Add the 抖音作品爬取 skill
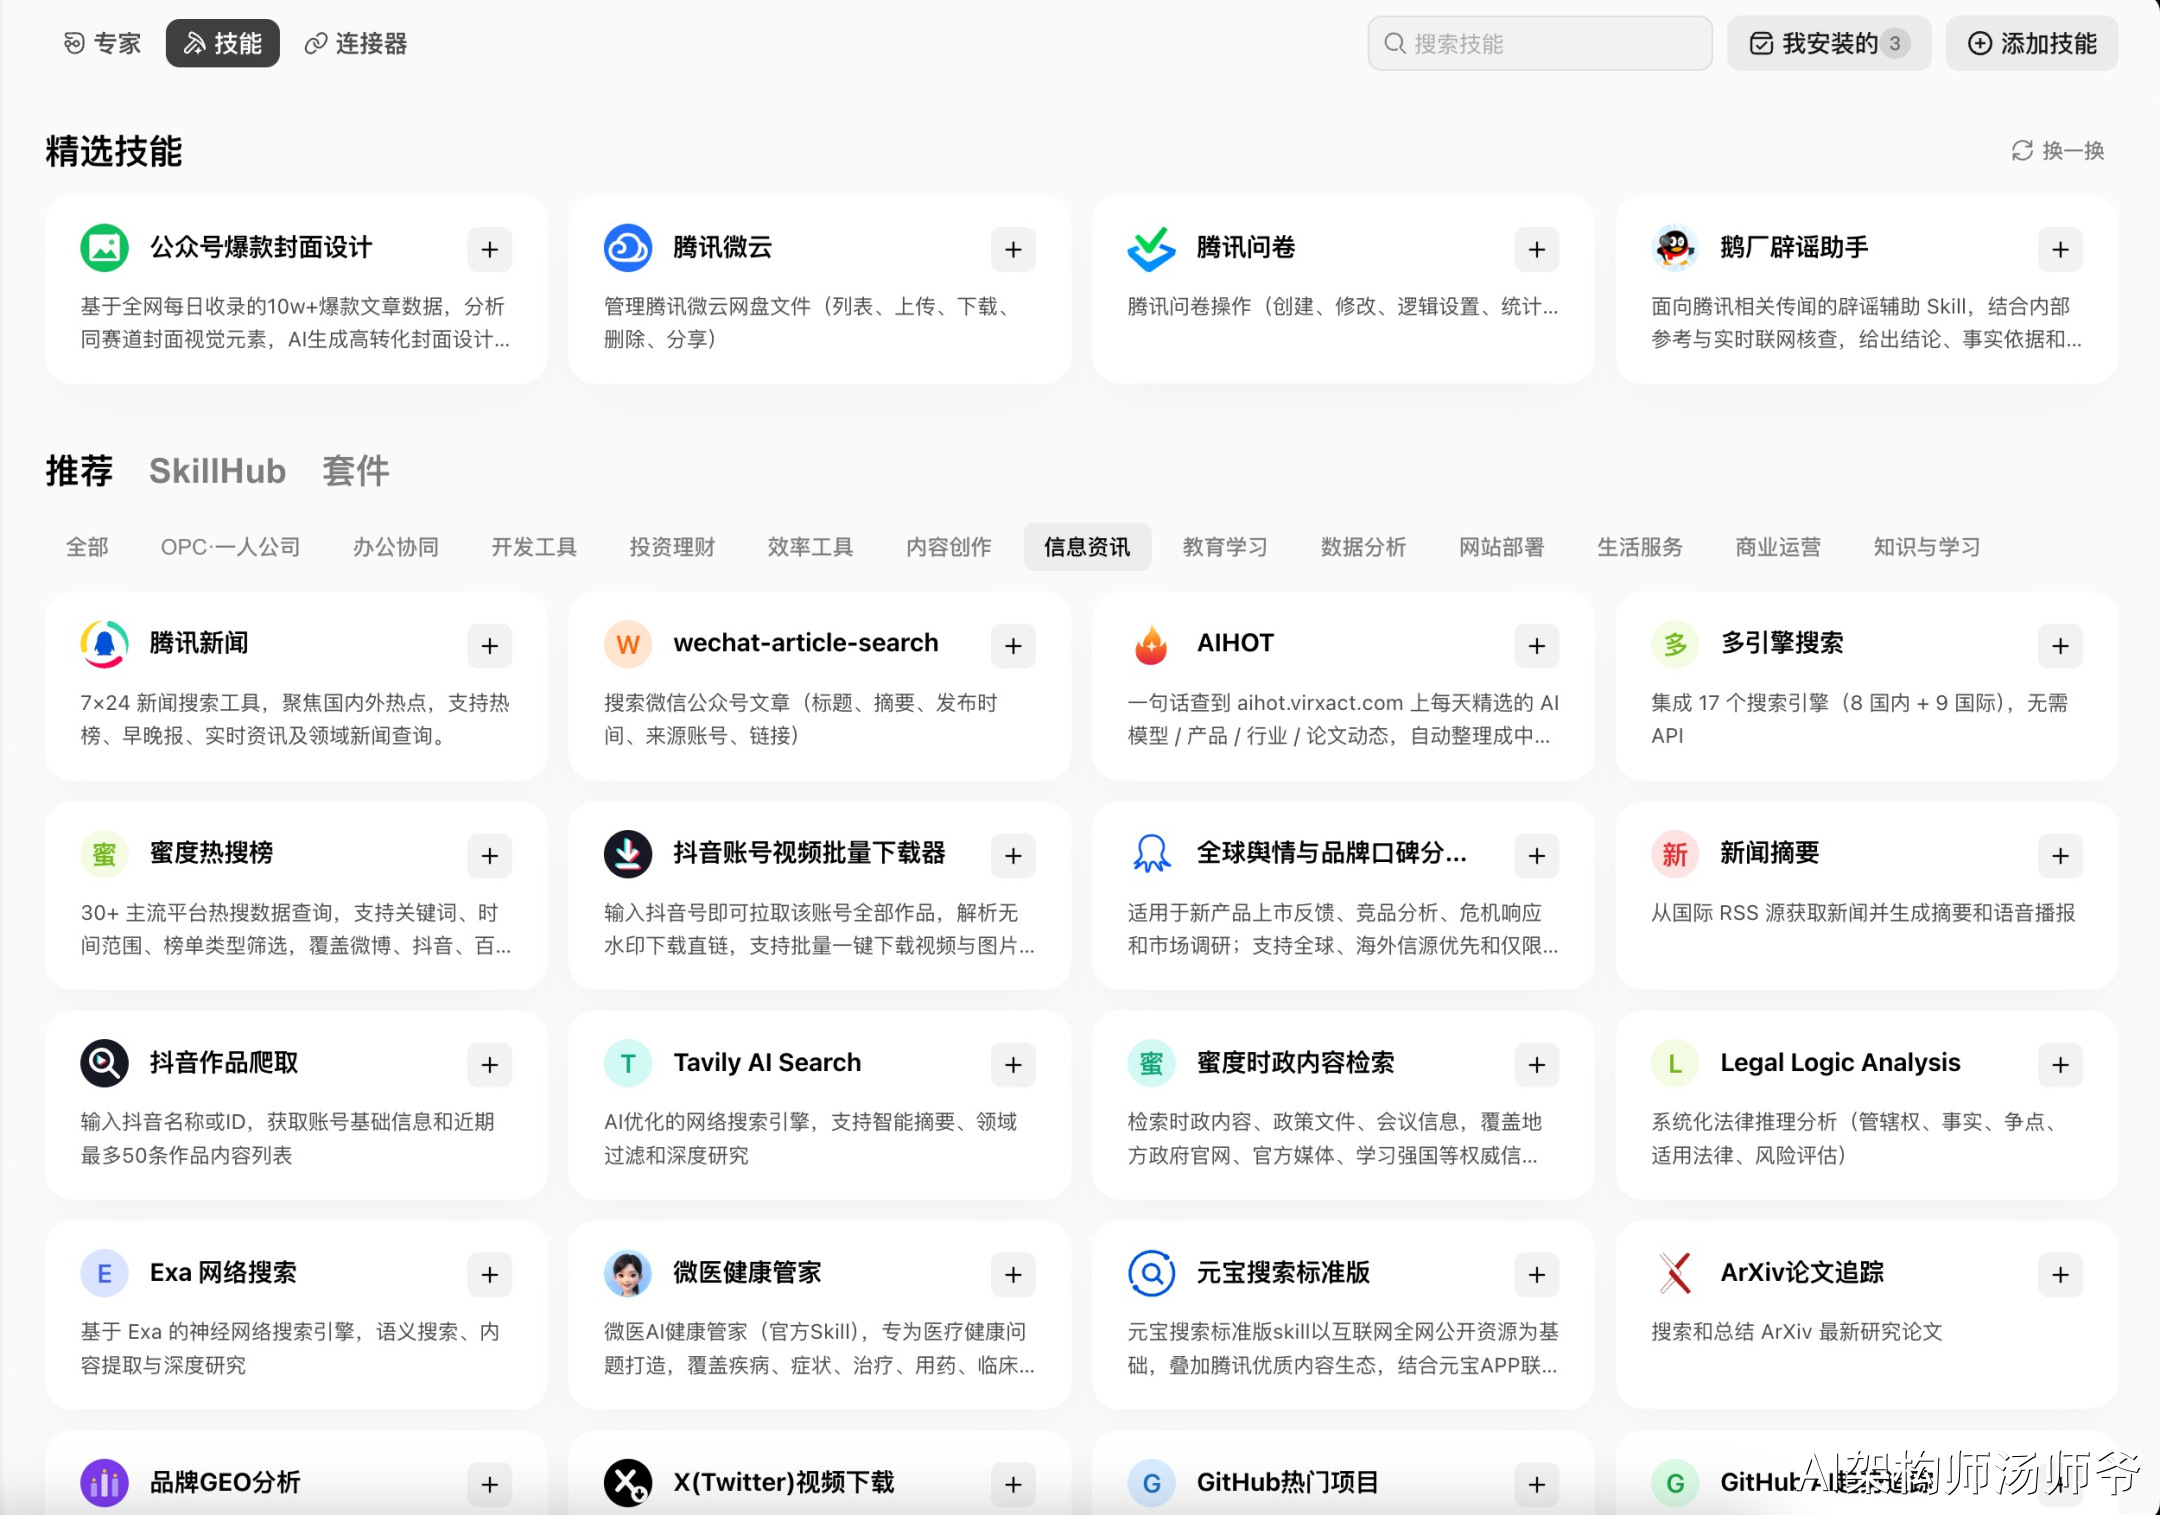 490,1065
